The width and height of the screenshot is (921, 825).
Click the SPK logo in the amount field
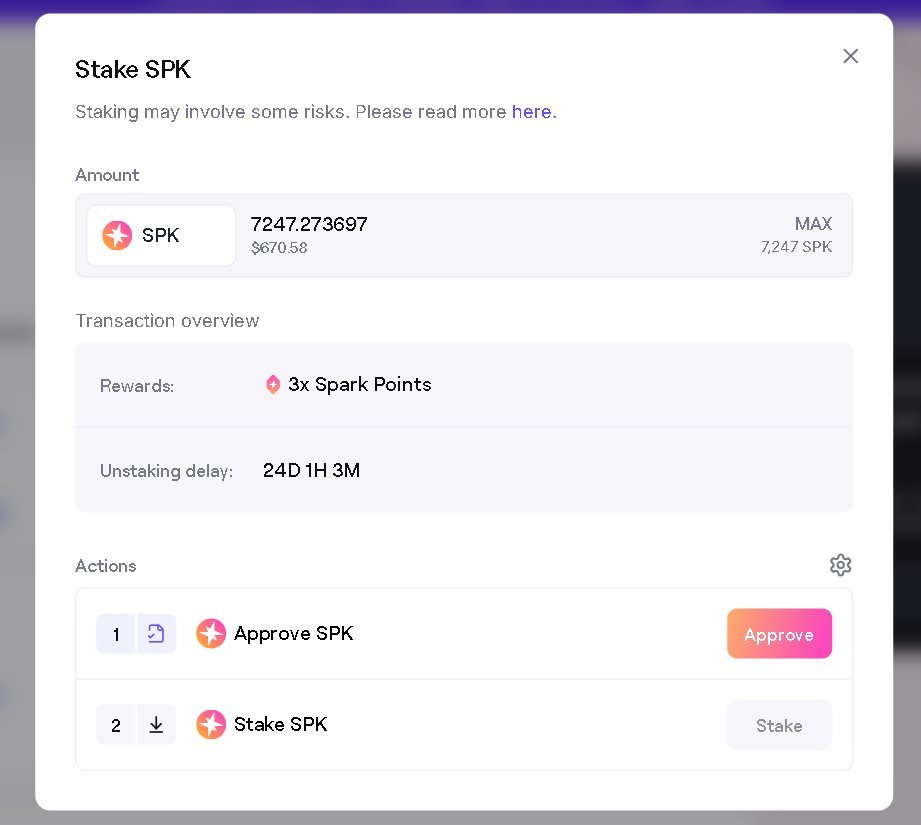[x=117, y=236]
